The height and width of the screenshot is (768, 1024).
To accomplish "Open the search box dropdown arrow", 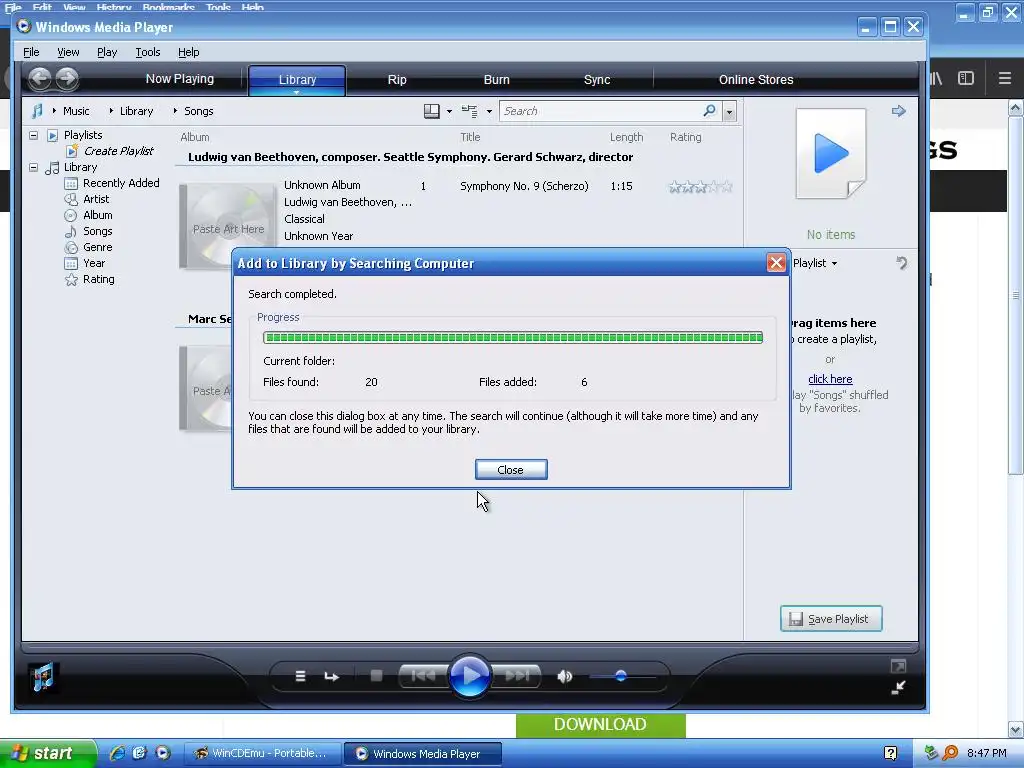I will (729, 112).
